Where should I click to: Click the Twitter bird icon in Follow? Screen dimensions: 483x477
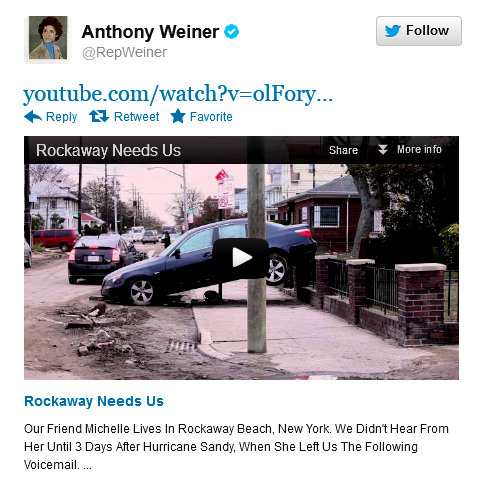tap(393, 31)
